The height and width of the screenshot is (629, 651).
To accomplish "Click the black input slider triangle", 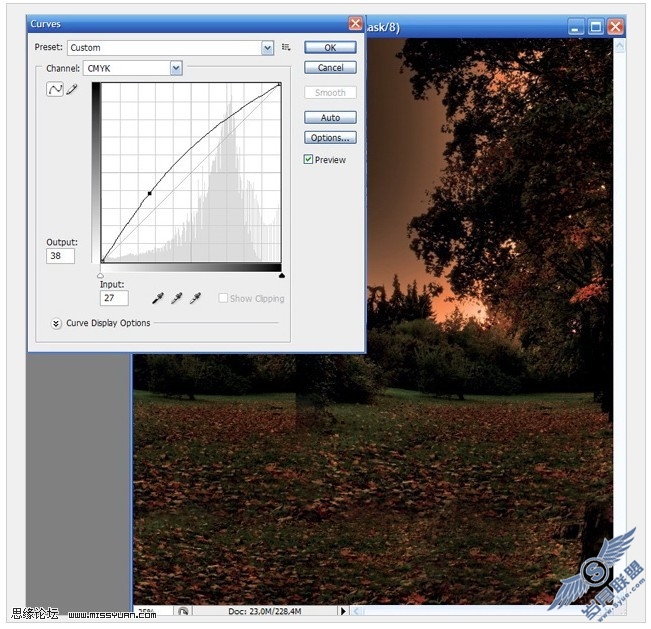I will (x=282, y=275).
